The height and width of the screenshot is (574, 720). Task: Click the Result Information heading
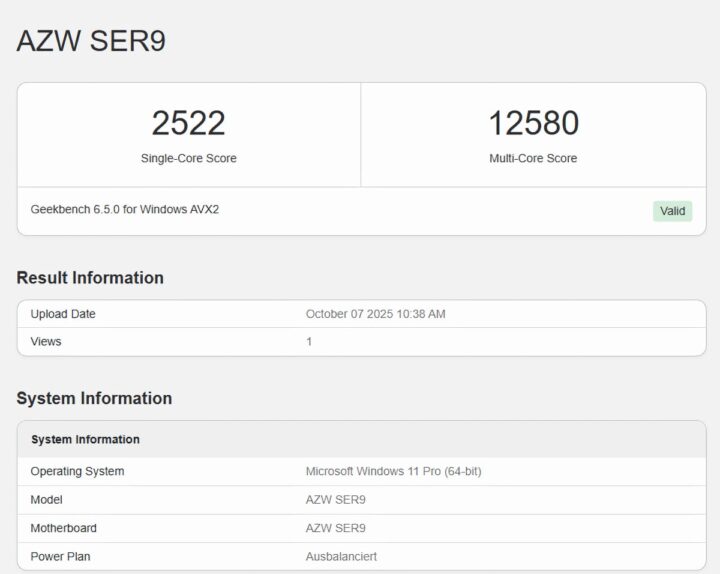pyautogui.click(x=90, y=278)
